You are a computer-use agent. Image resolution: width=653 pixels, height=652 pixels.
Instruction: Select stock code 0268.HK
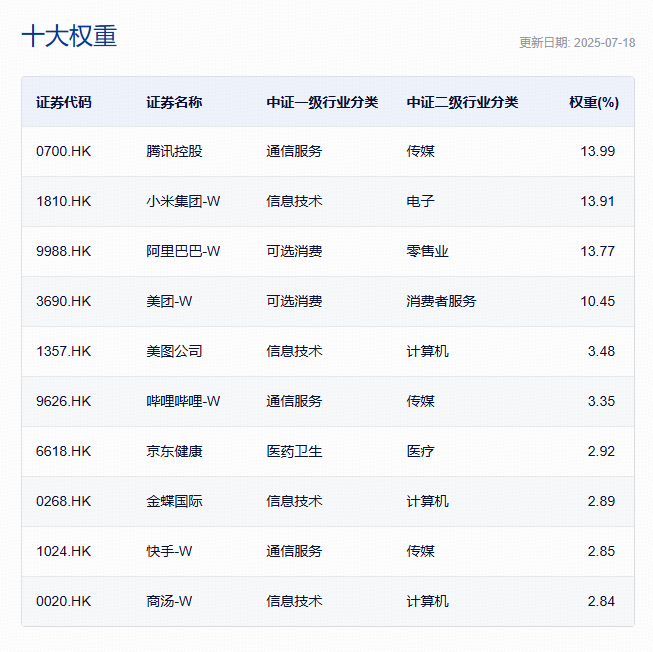pyautogui.click(x=63, y=501)
